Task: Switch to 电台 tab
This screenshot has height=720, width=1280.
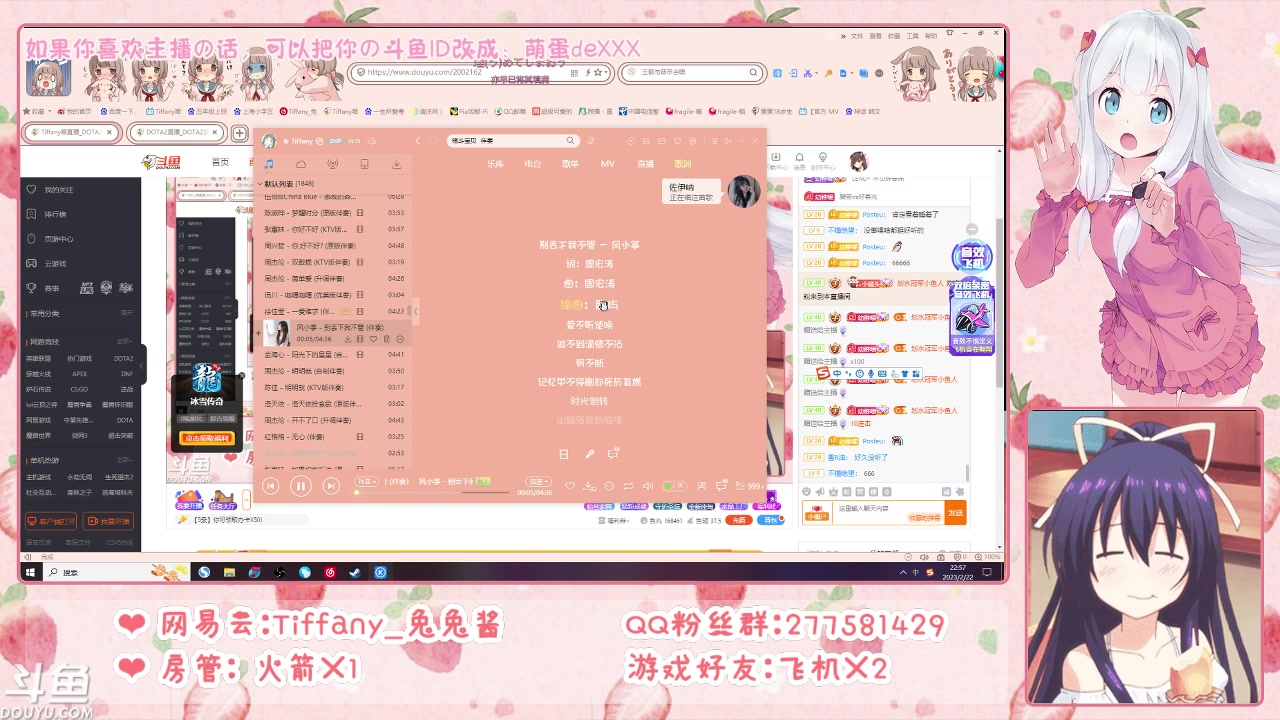Action: click(533, 163)
